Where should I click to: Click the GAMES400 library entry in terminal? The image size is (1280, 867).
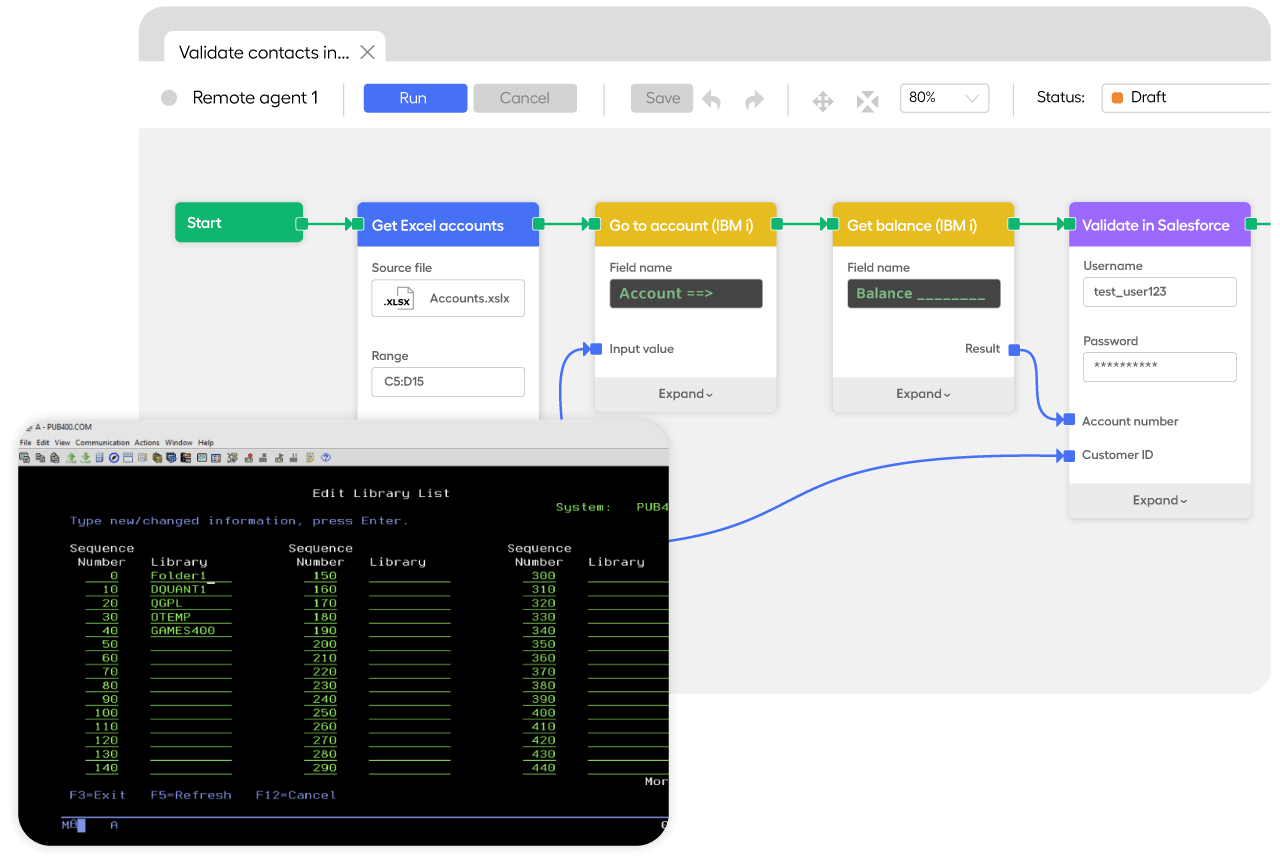click(x=183, y=631)
